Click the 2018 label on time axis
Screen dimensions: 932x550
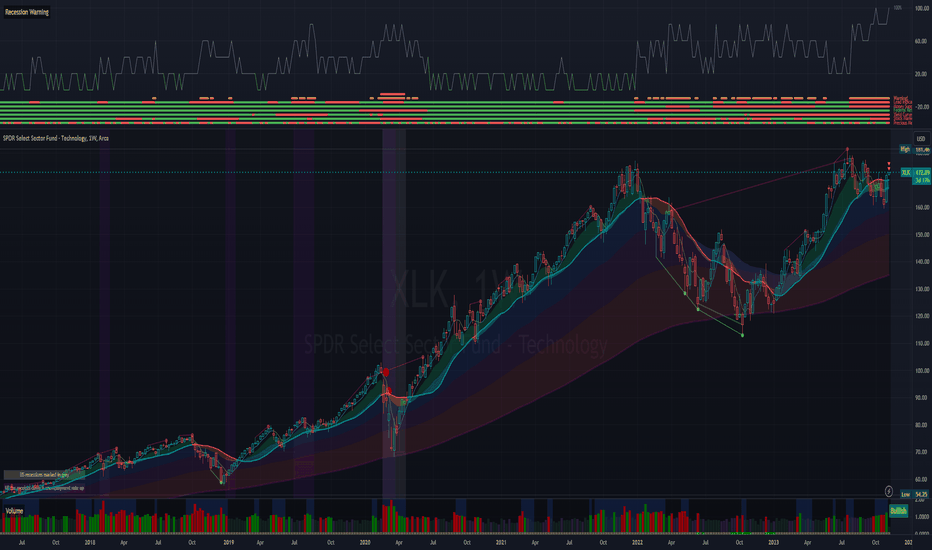90,542
